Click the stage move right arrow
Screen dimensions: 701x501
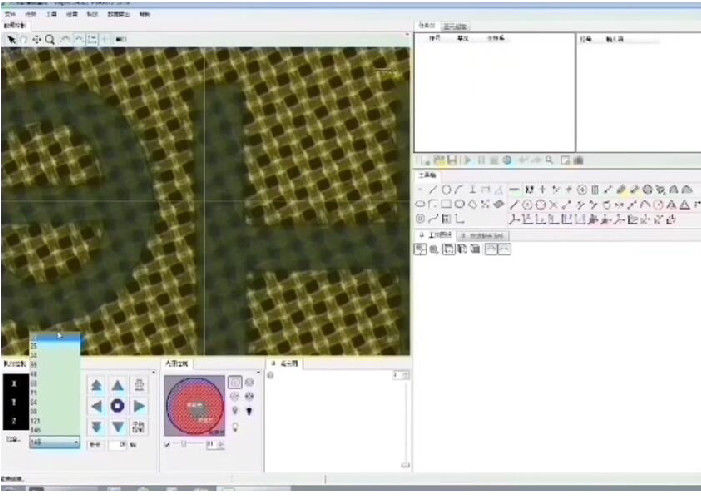(x=140, y=406)
